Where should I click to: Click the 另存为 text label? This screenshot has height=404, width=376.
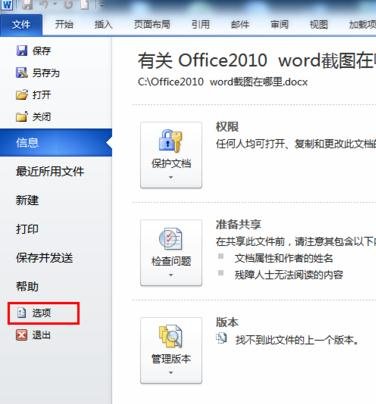pyautogui.click(x=46, y=73)
